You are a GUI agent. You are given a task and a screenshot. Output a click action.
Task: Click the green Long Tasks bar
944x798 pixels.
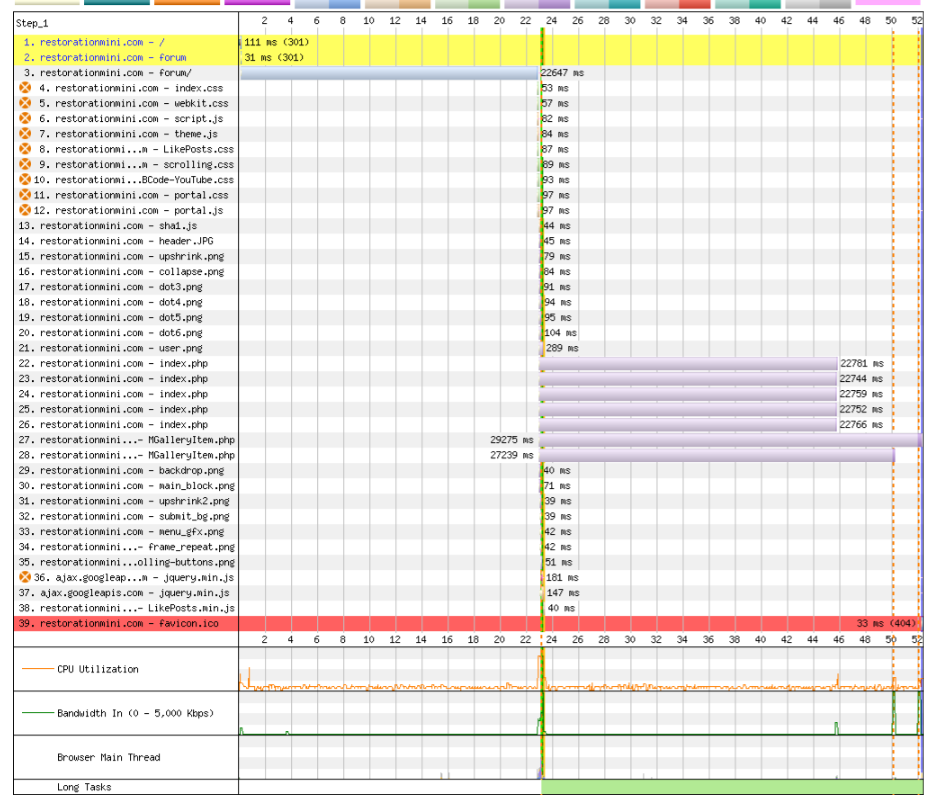(x=730, y=787)
